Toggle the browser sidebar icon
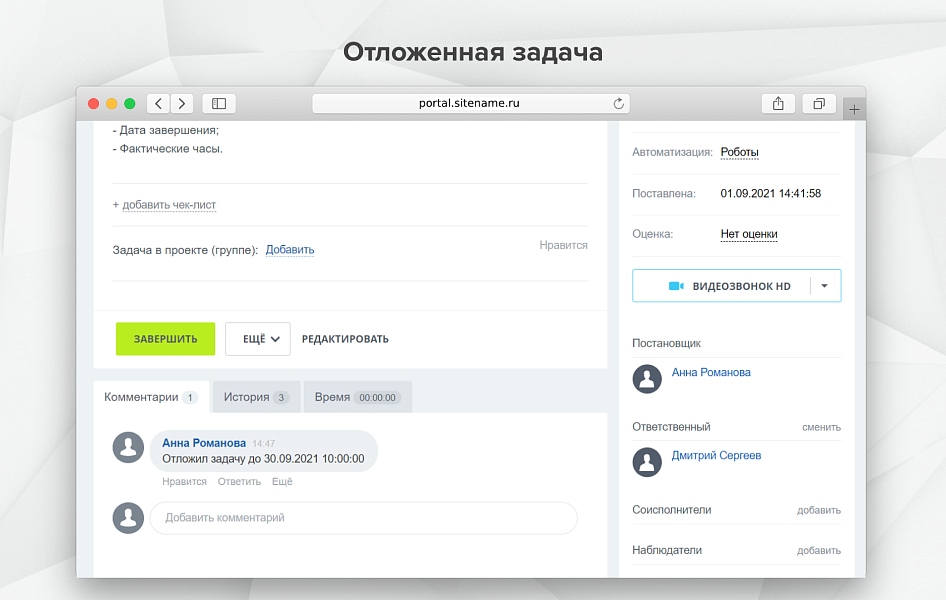946x600 pixels. (x=218, y=103)
